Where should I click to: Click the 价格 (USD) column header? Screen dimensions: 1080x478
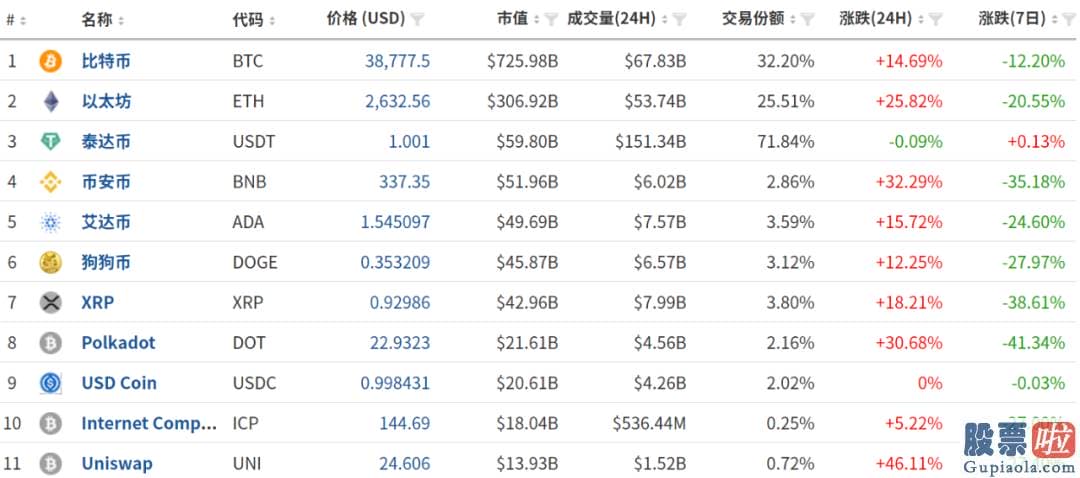coord(366,19)
